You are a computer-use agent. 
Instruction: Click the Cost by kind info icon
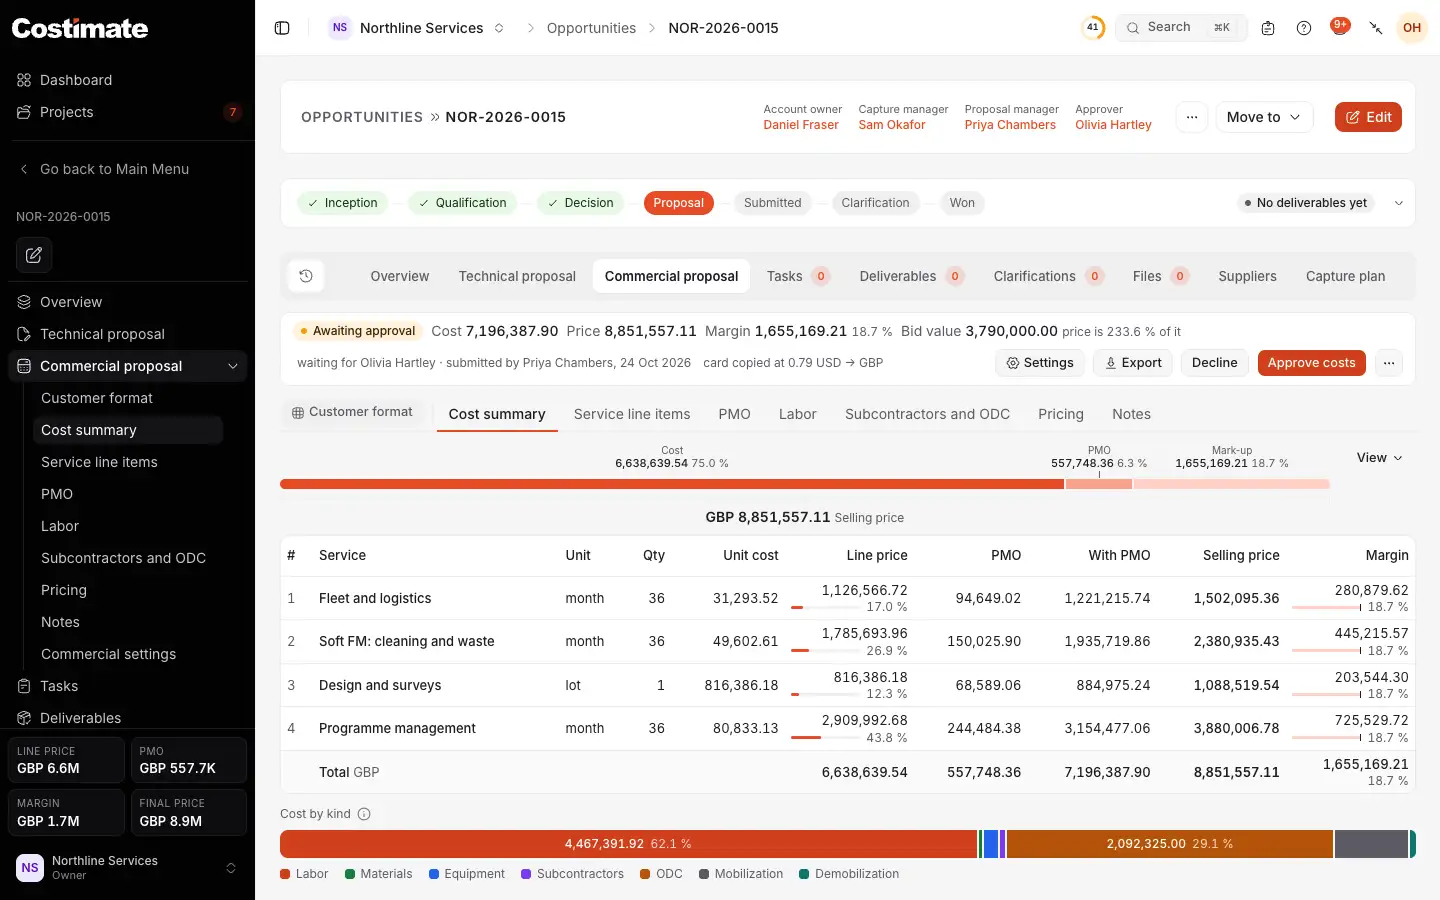(364, 814)
